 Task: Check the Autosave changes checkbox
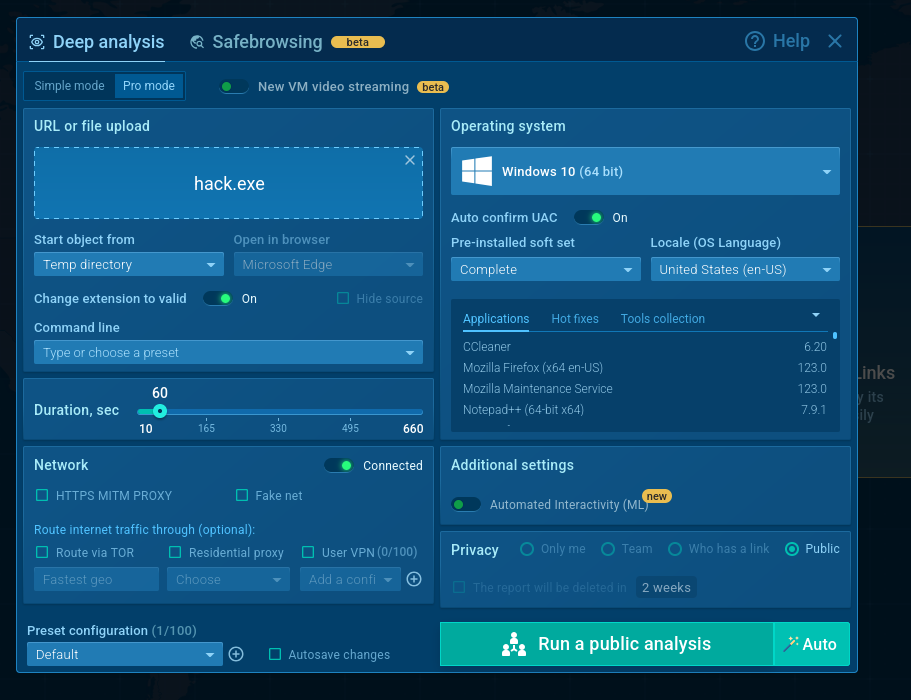275,654
